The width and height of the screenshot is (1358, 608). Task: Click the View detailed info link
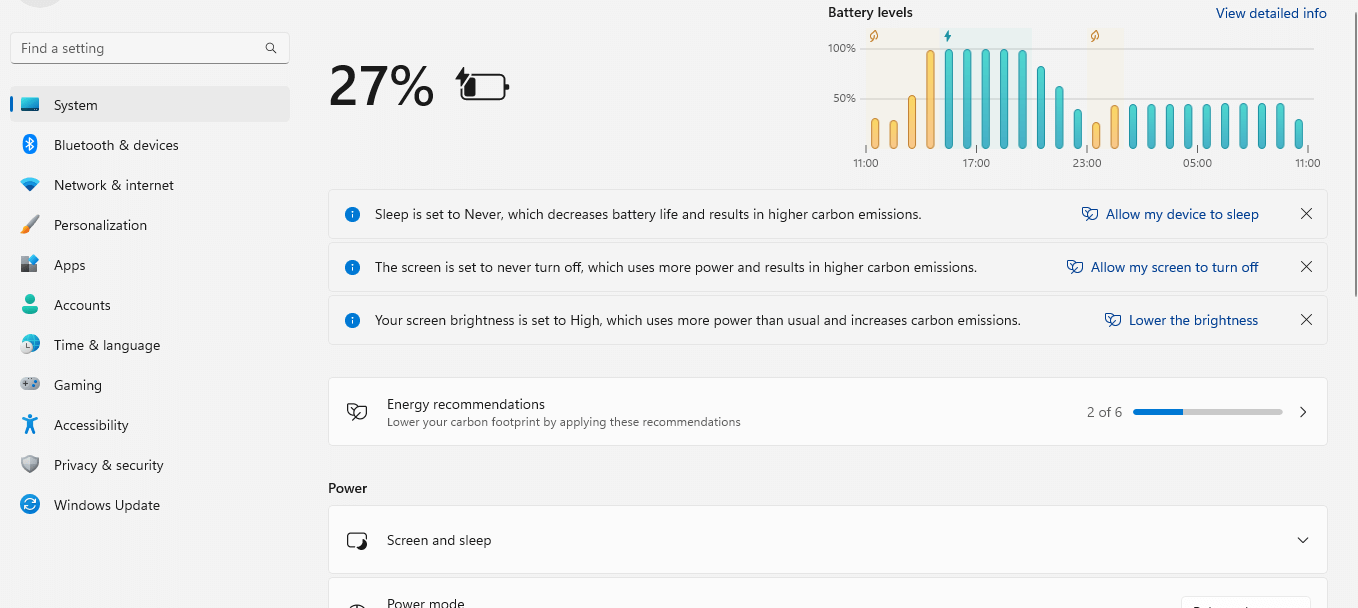[1271, 13]
